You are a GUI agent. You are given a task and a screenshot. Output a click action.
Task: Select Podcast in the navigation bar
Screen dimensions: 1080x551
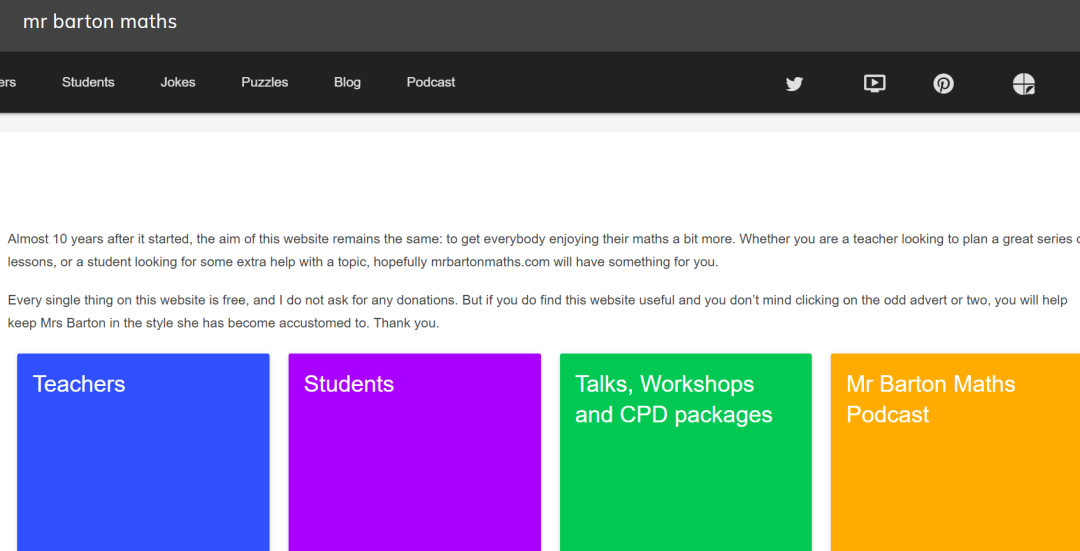click(x=430, y=82)
